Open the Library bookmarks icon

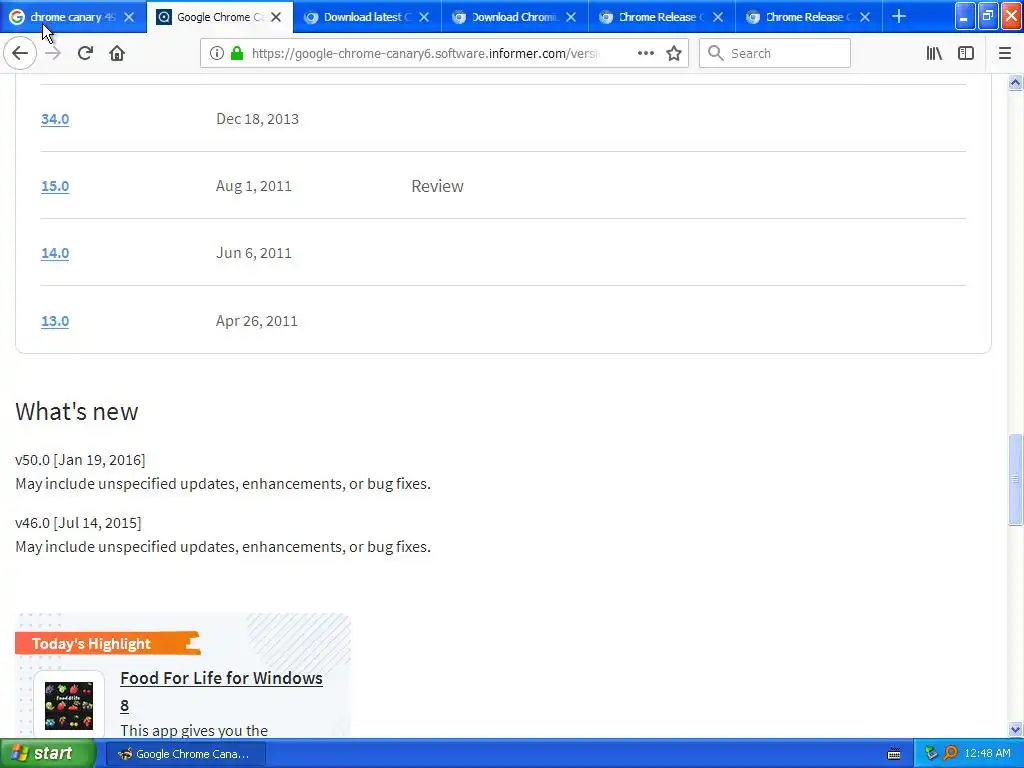[x=934, y=53]
